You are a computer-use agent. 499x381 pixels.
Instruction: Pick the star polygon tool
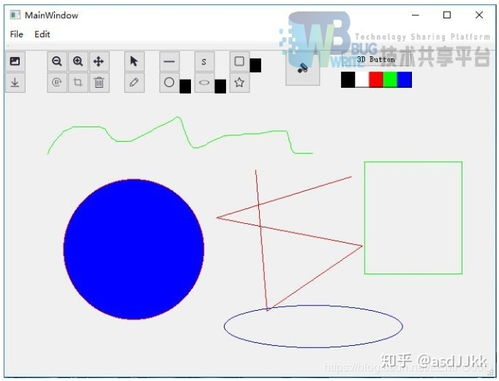[239, 82]
